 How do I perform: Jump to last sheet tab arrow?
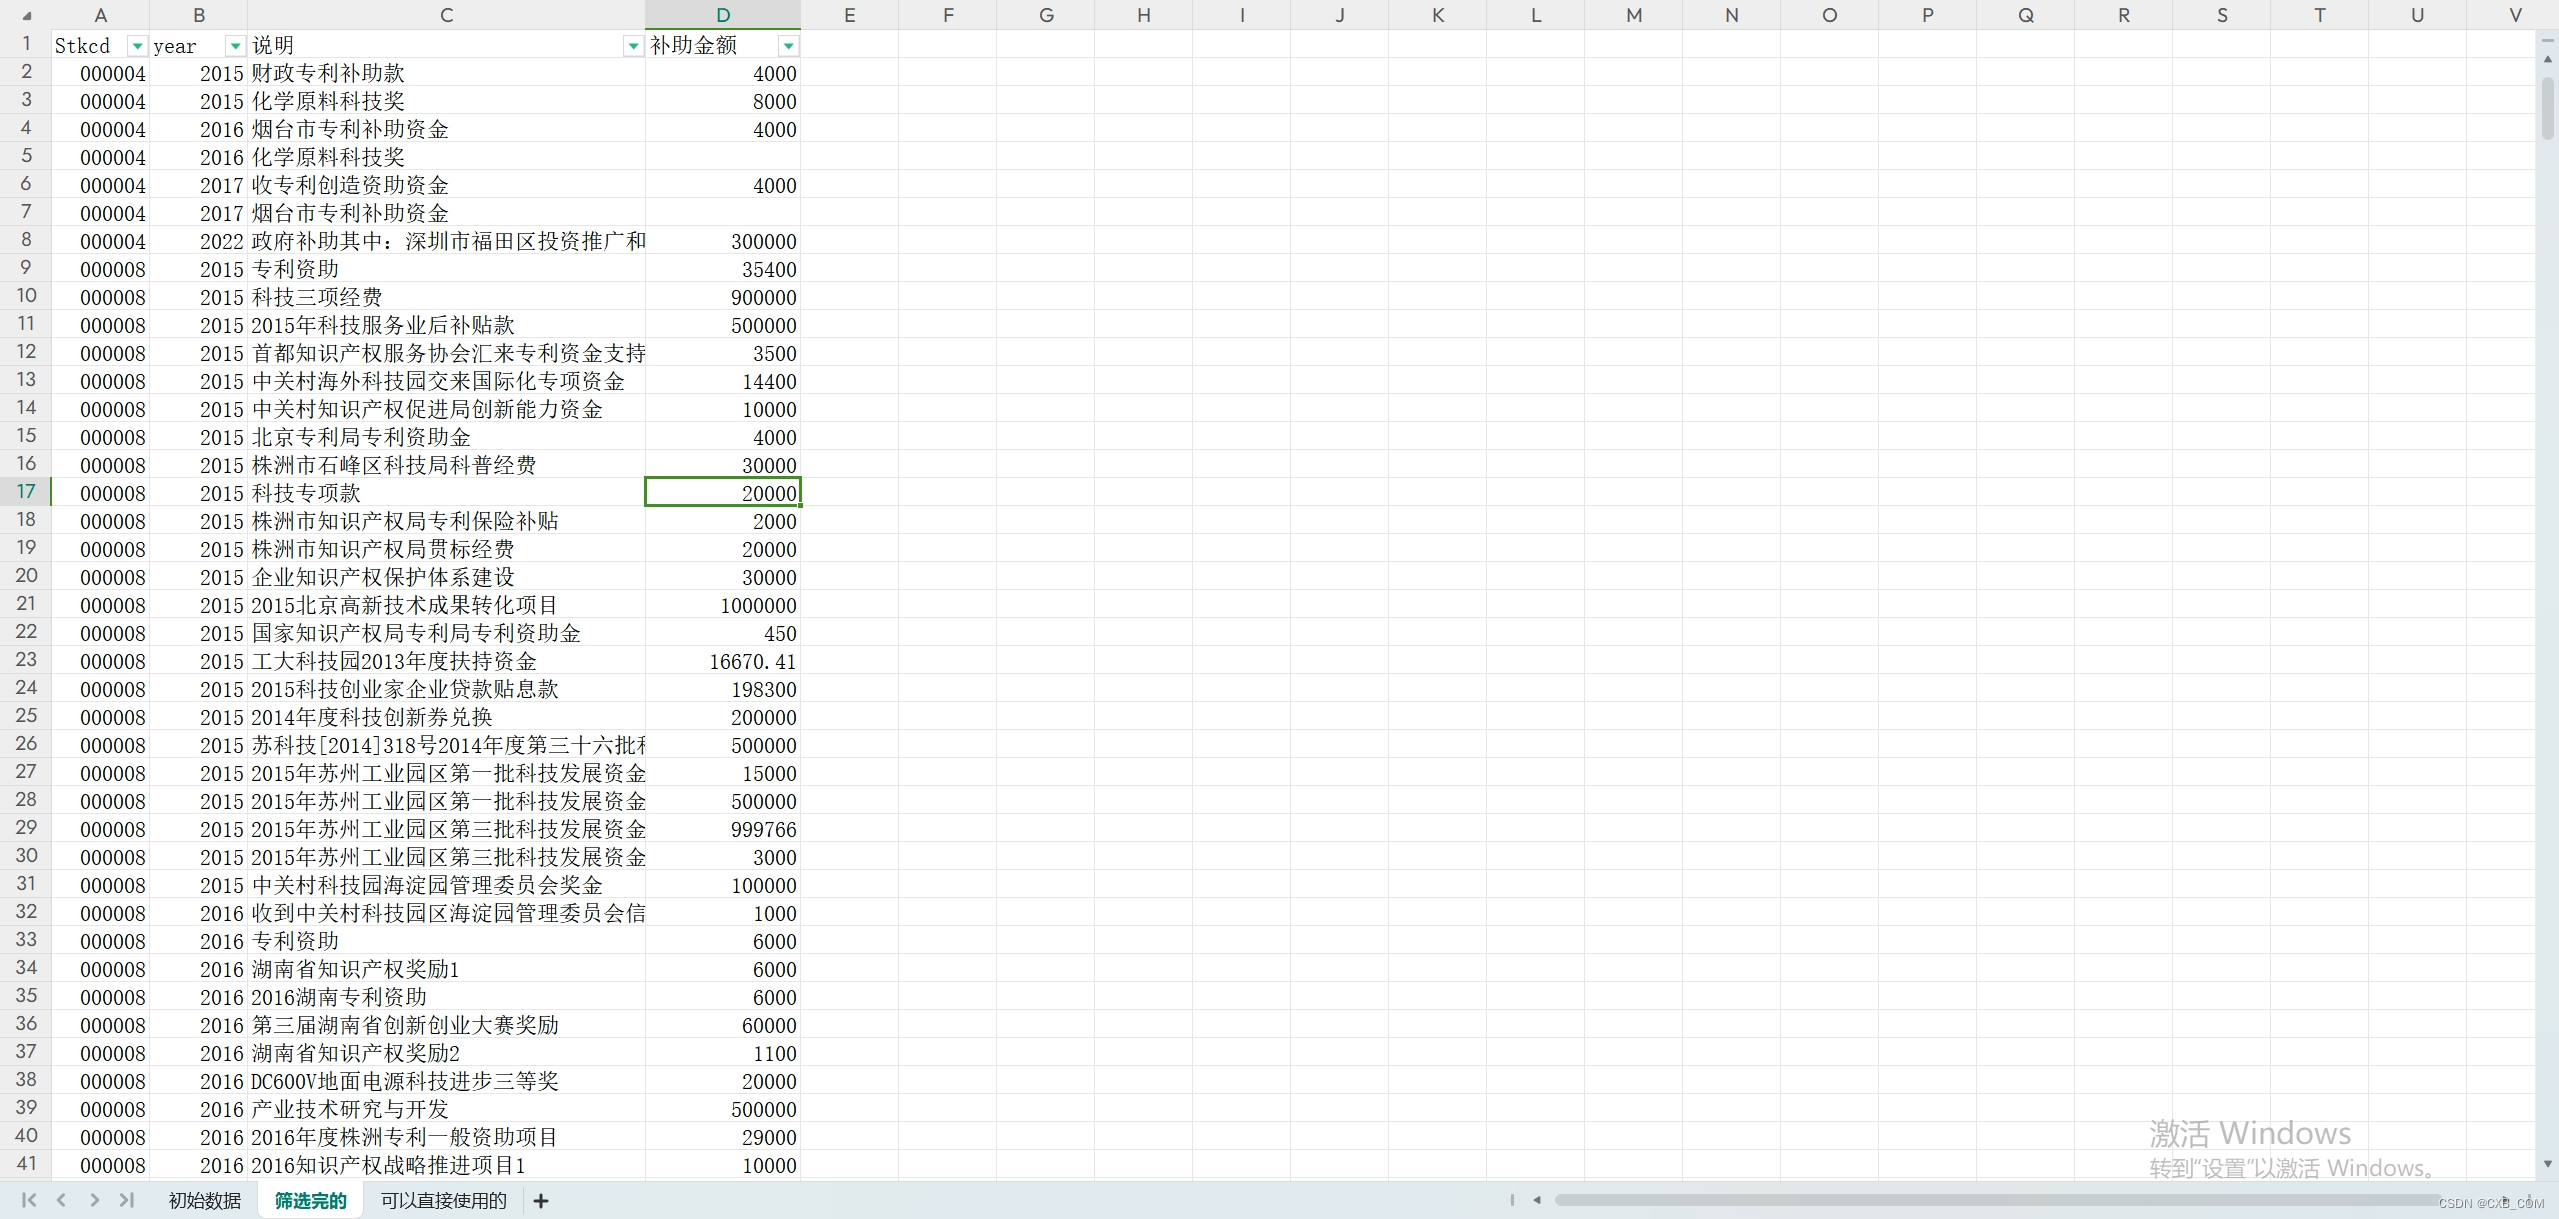pyautogui.click(x=127, y=1200)
